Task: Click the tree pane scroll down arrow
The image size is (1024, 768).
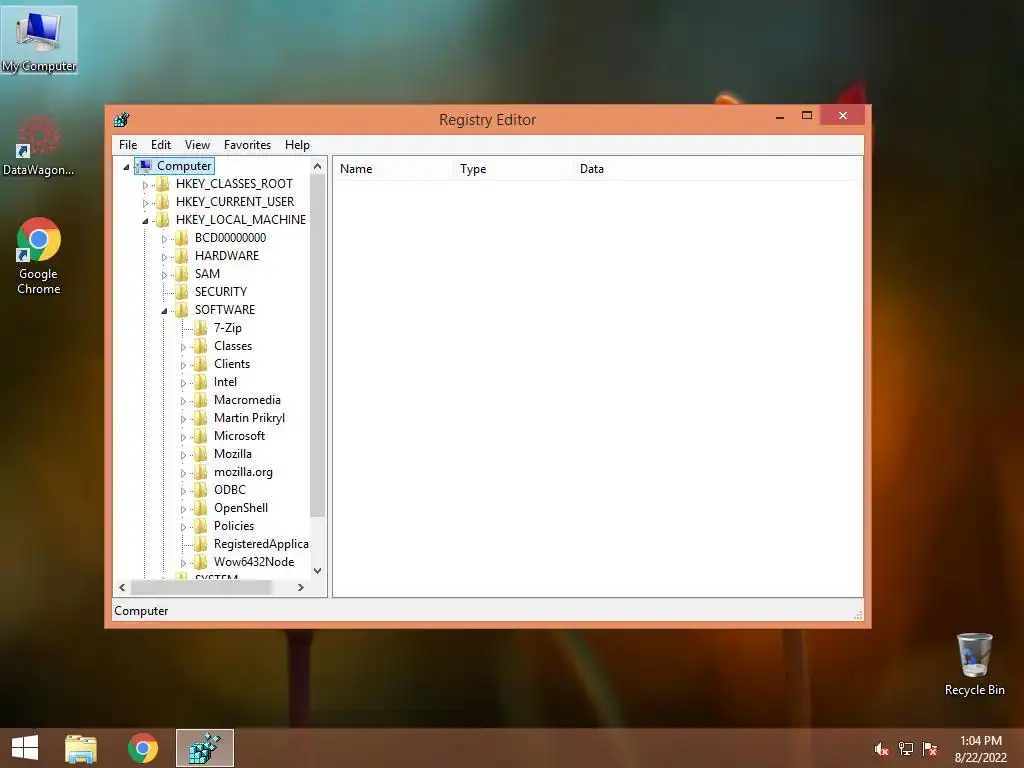Action: (317, 571)
